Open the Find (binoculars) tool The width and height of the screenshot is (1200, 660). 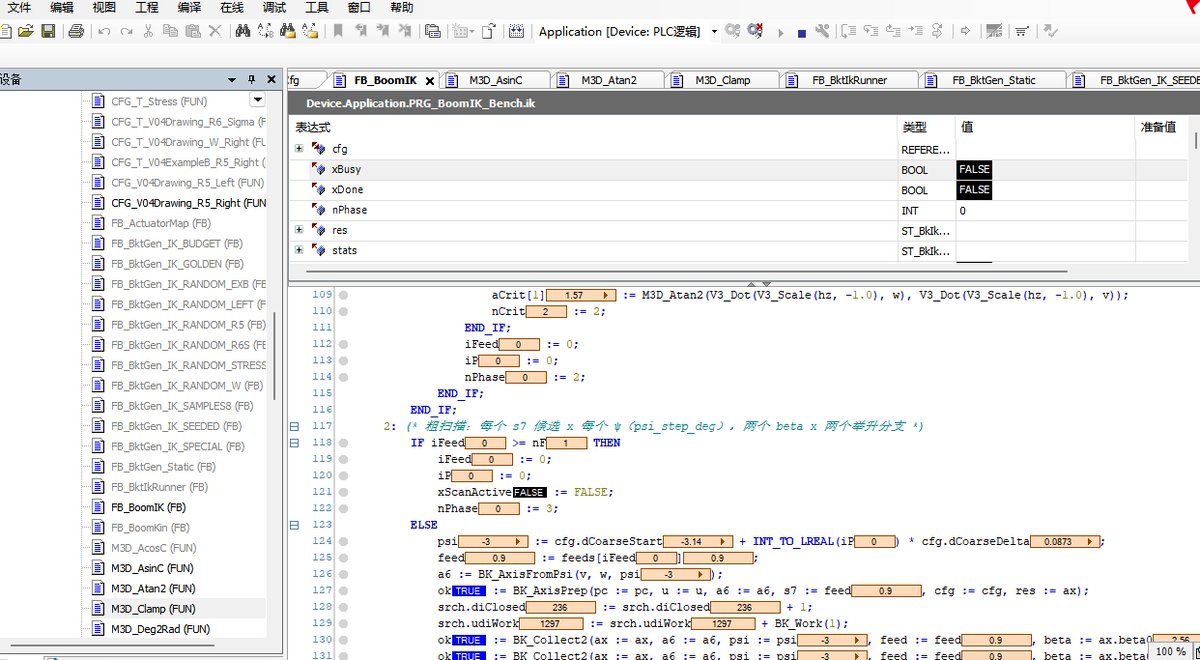(x=242, y=32)
